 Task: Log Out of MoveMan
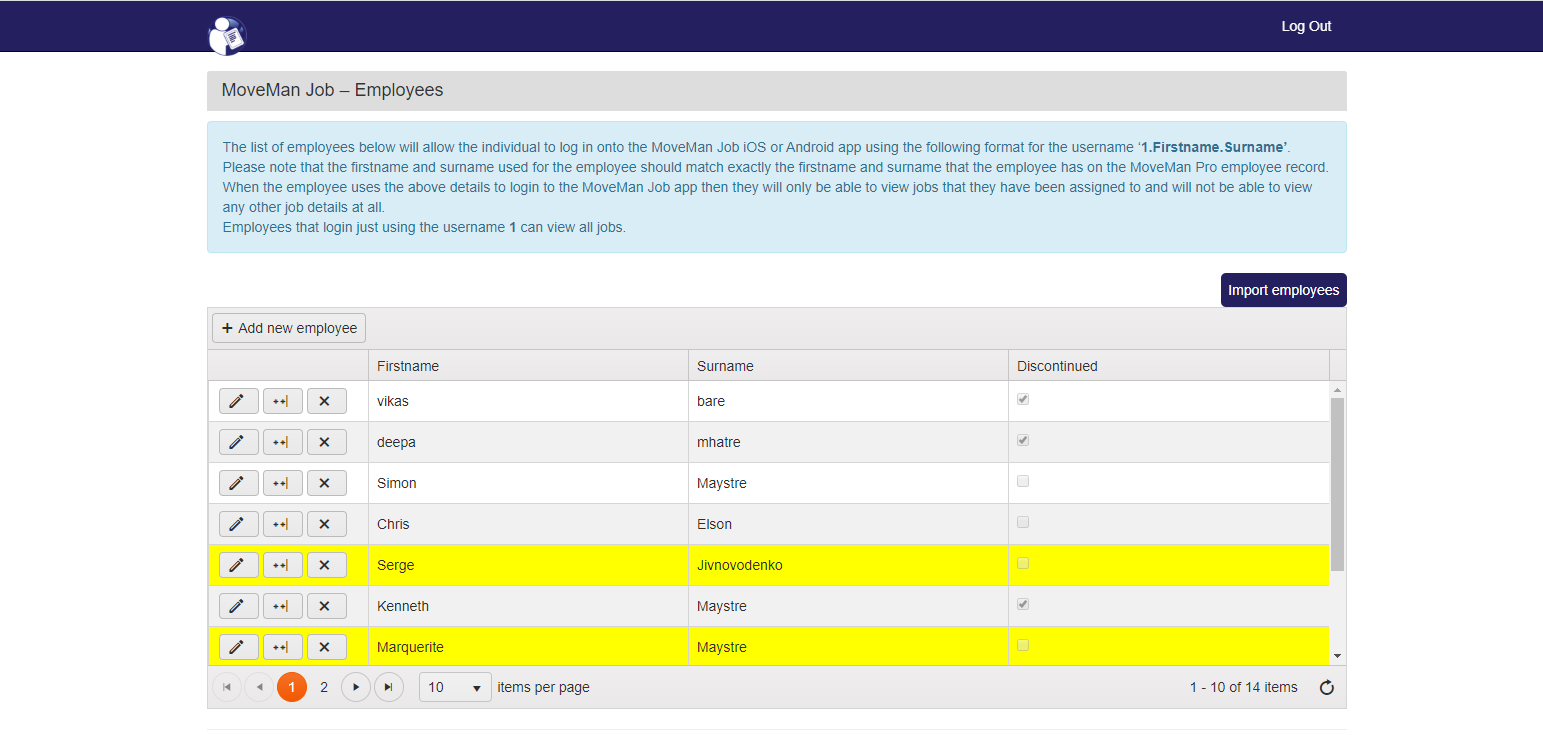(1306, 26)
